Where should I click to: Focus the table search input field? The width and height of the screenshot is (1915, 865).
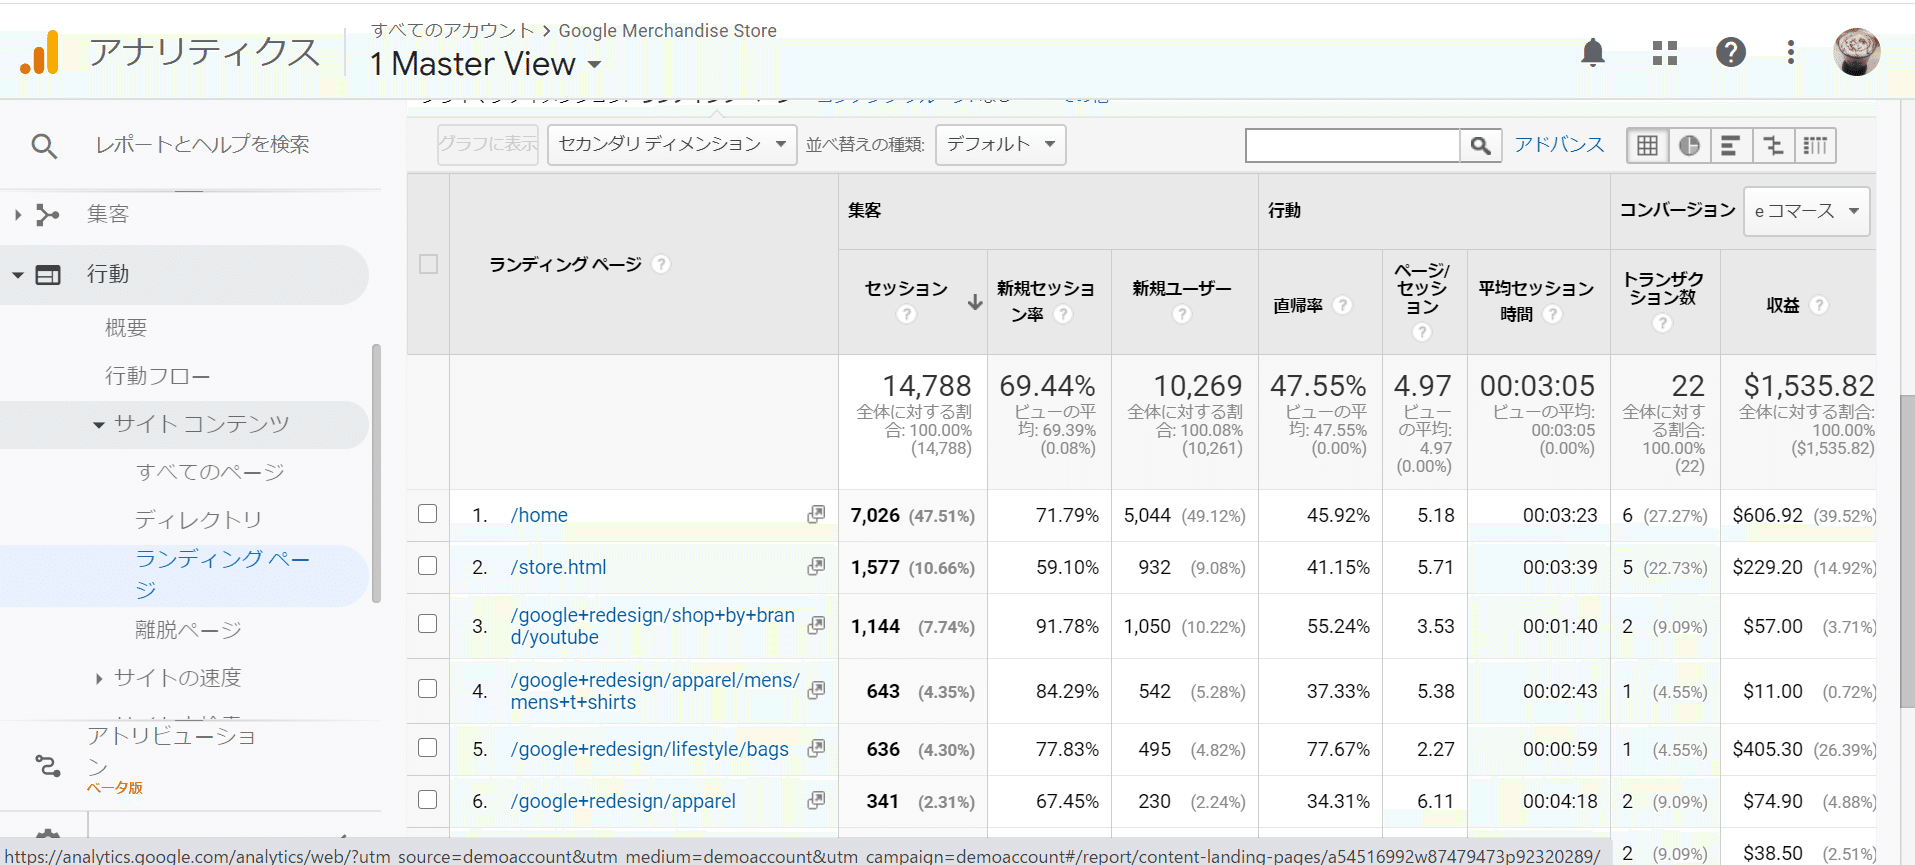point(1353,146)
